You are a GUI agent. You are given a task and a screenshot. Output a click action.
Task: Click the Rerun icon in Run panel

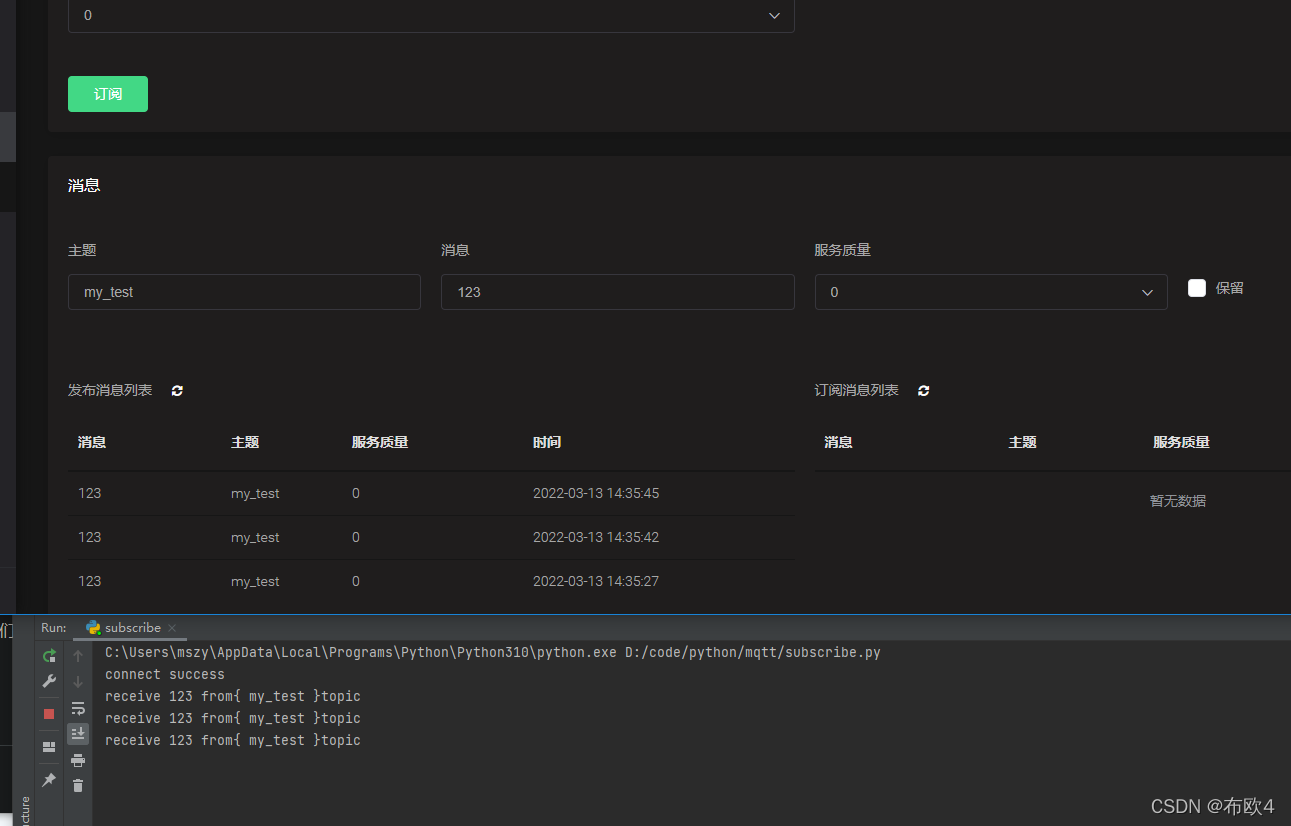pyautogui.click(x=49, y=656)
